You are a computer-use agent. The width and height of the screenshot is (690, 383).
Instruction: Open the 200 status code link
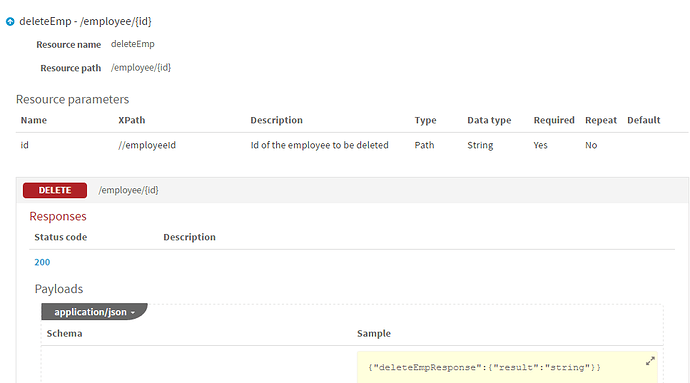click(42, 262)
